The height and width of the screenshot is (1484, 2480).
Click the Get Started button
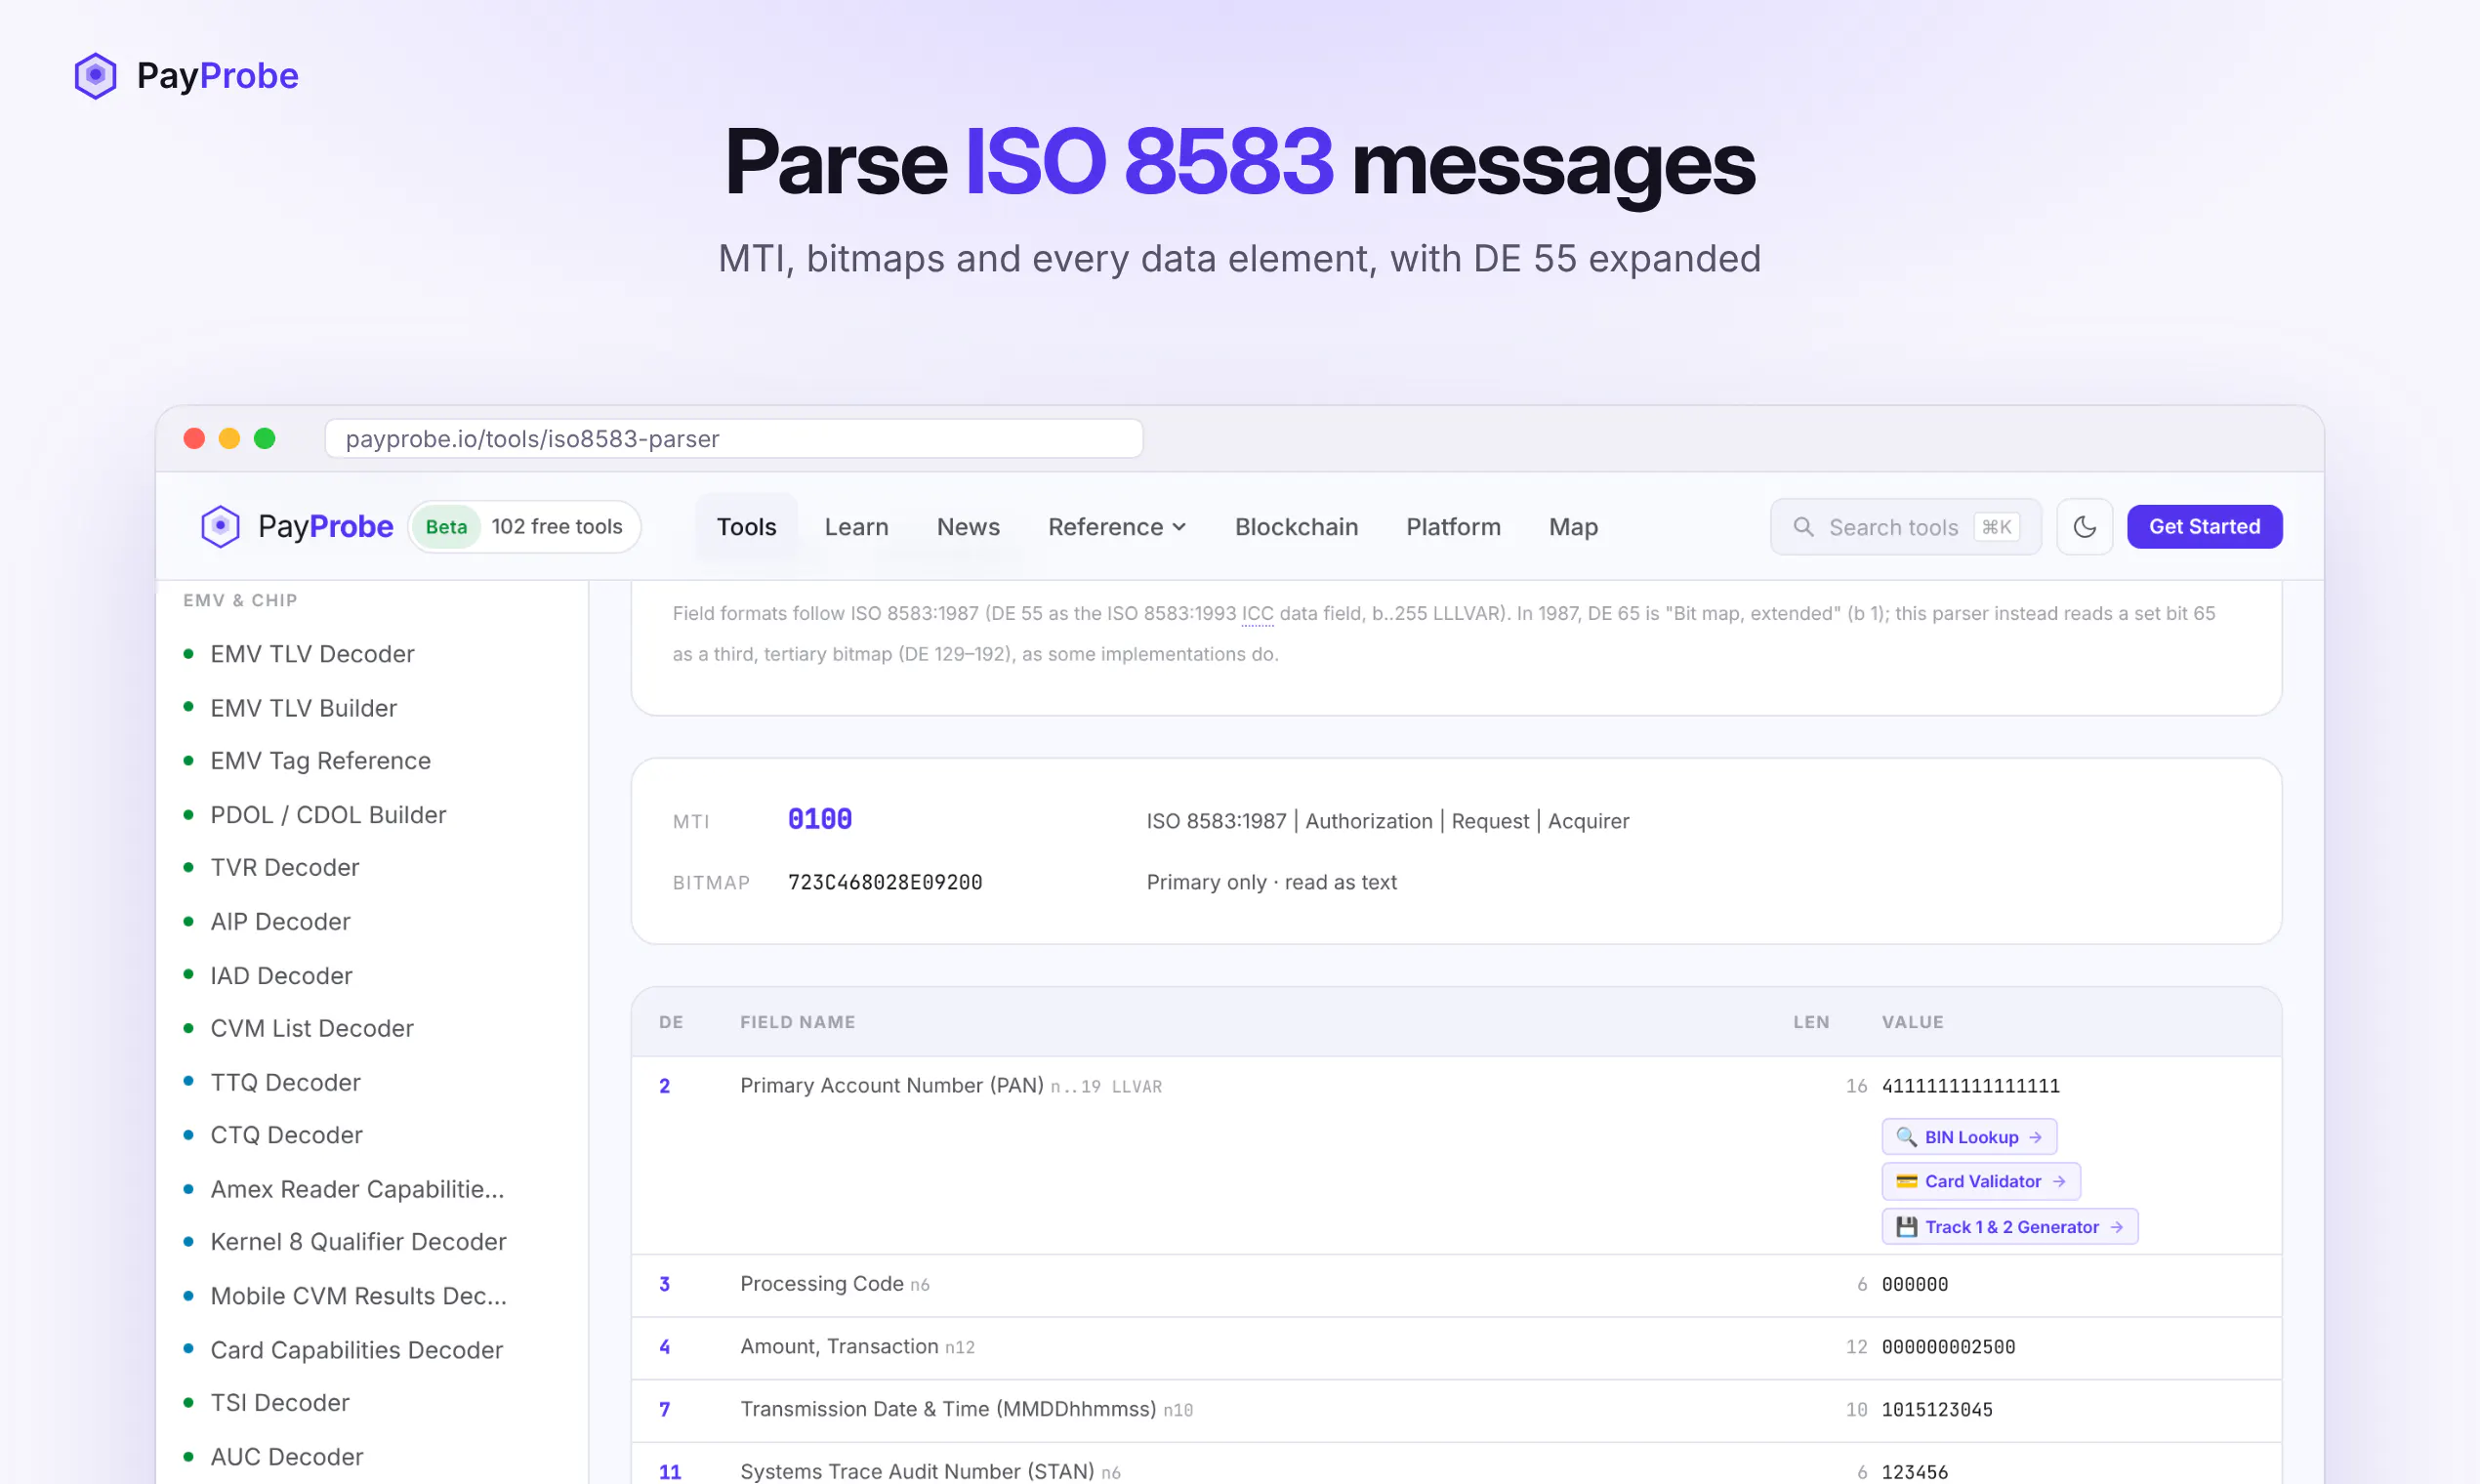pyautogui.click(x=2204, y=526)
